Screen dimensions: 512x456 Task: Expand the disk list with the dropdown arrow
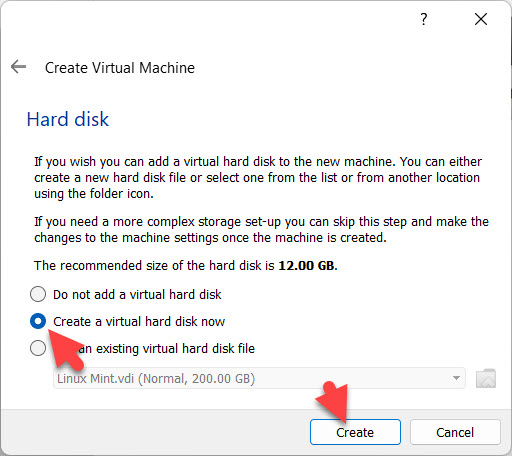[x=456, y=378]
